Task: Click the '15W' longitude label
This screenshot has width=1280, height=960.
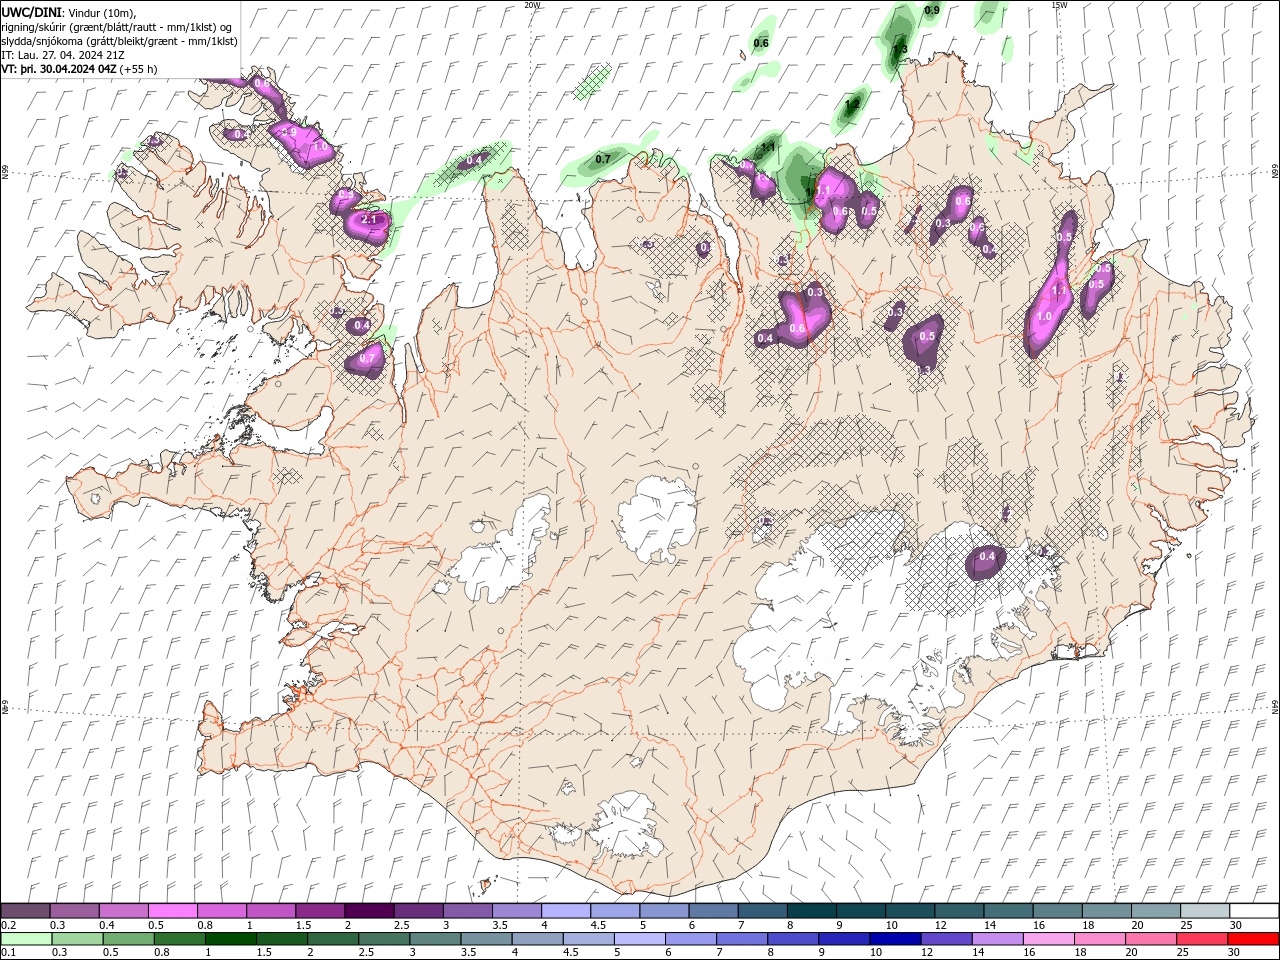Action: click(x=1059, y=5)
